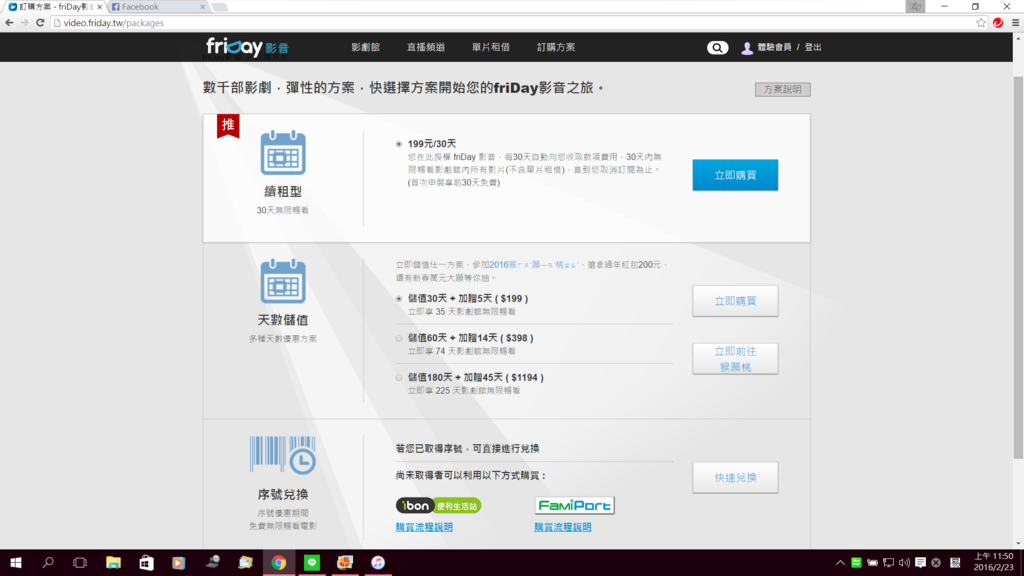This screenshot has width=1024, height=576.
Task: Select 儲值60天 + 加贈14天 option
Action: [x=399, y=338]
